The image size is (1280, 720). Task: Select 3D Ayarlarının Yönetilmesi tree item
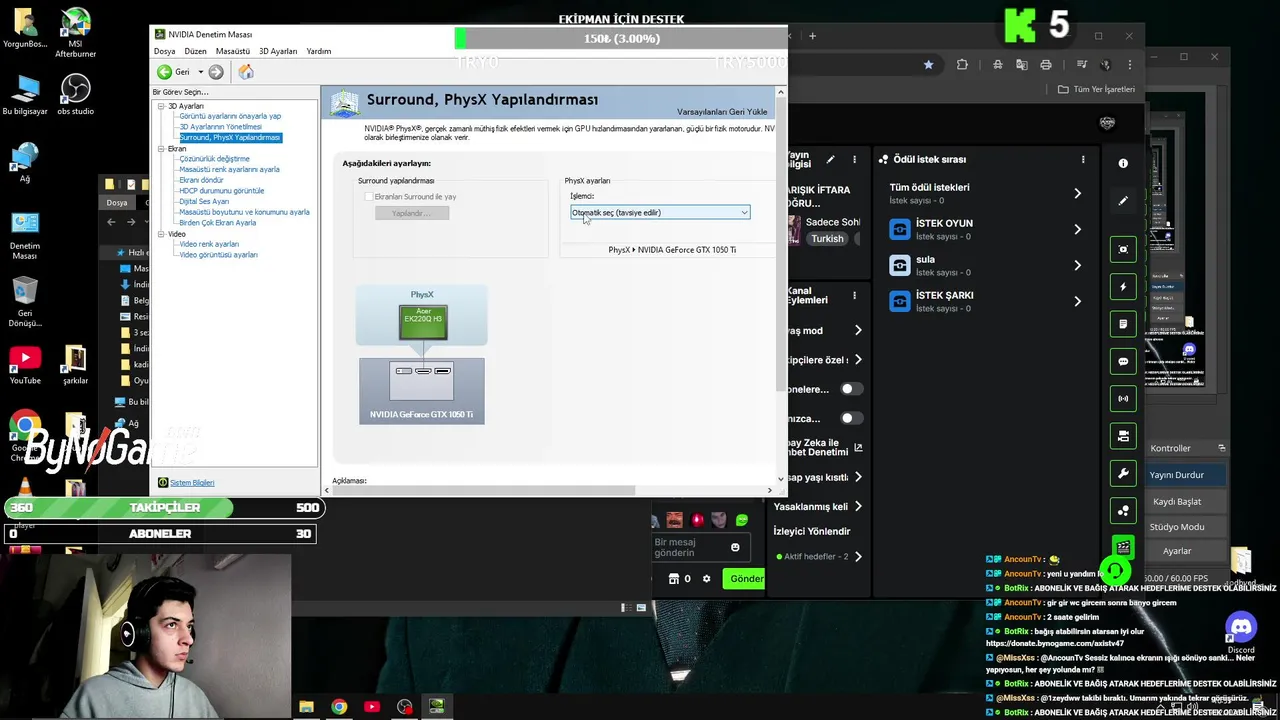220,127
